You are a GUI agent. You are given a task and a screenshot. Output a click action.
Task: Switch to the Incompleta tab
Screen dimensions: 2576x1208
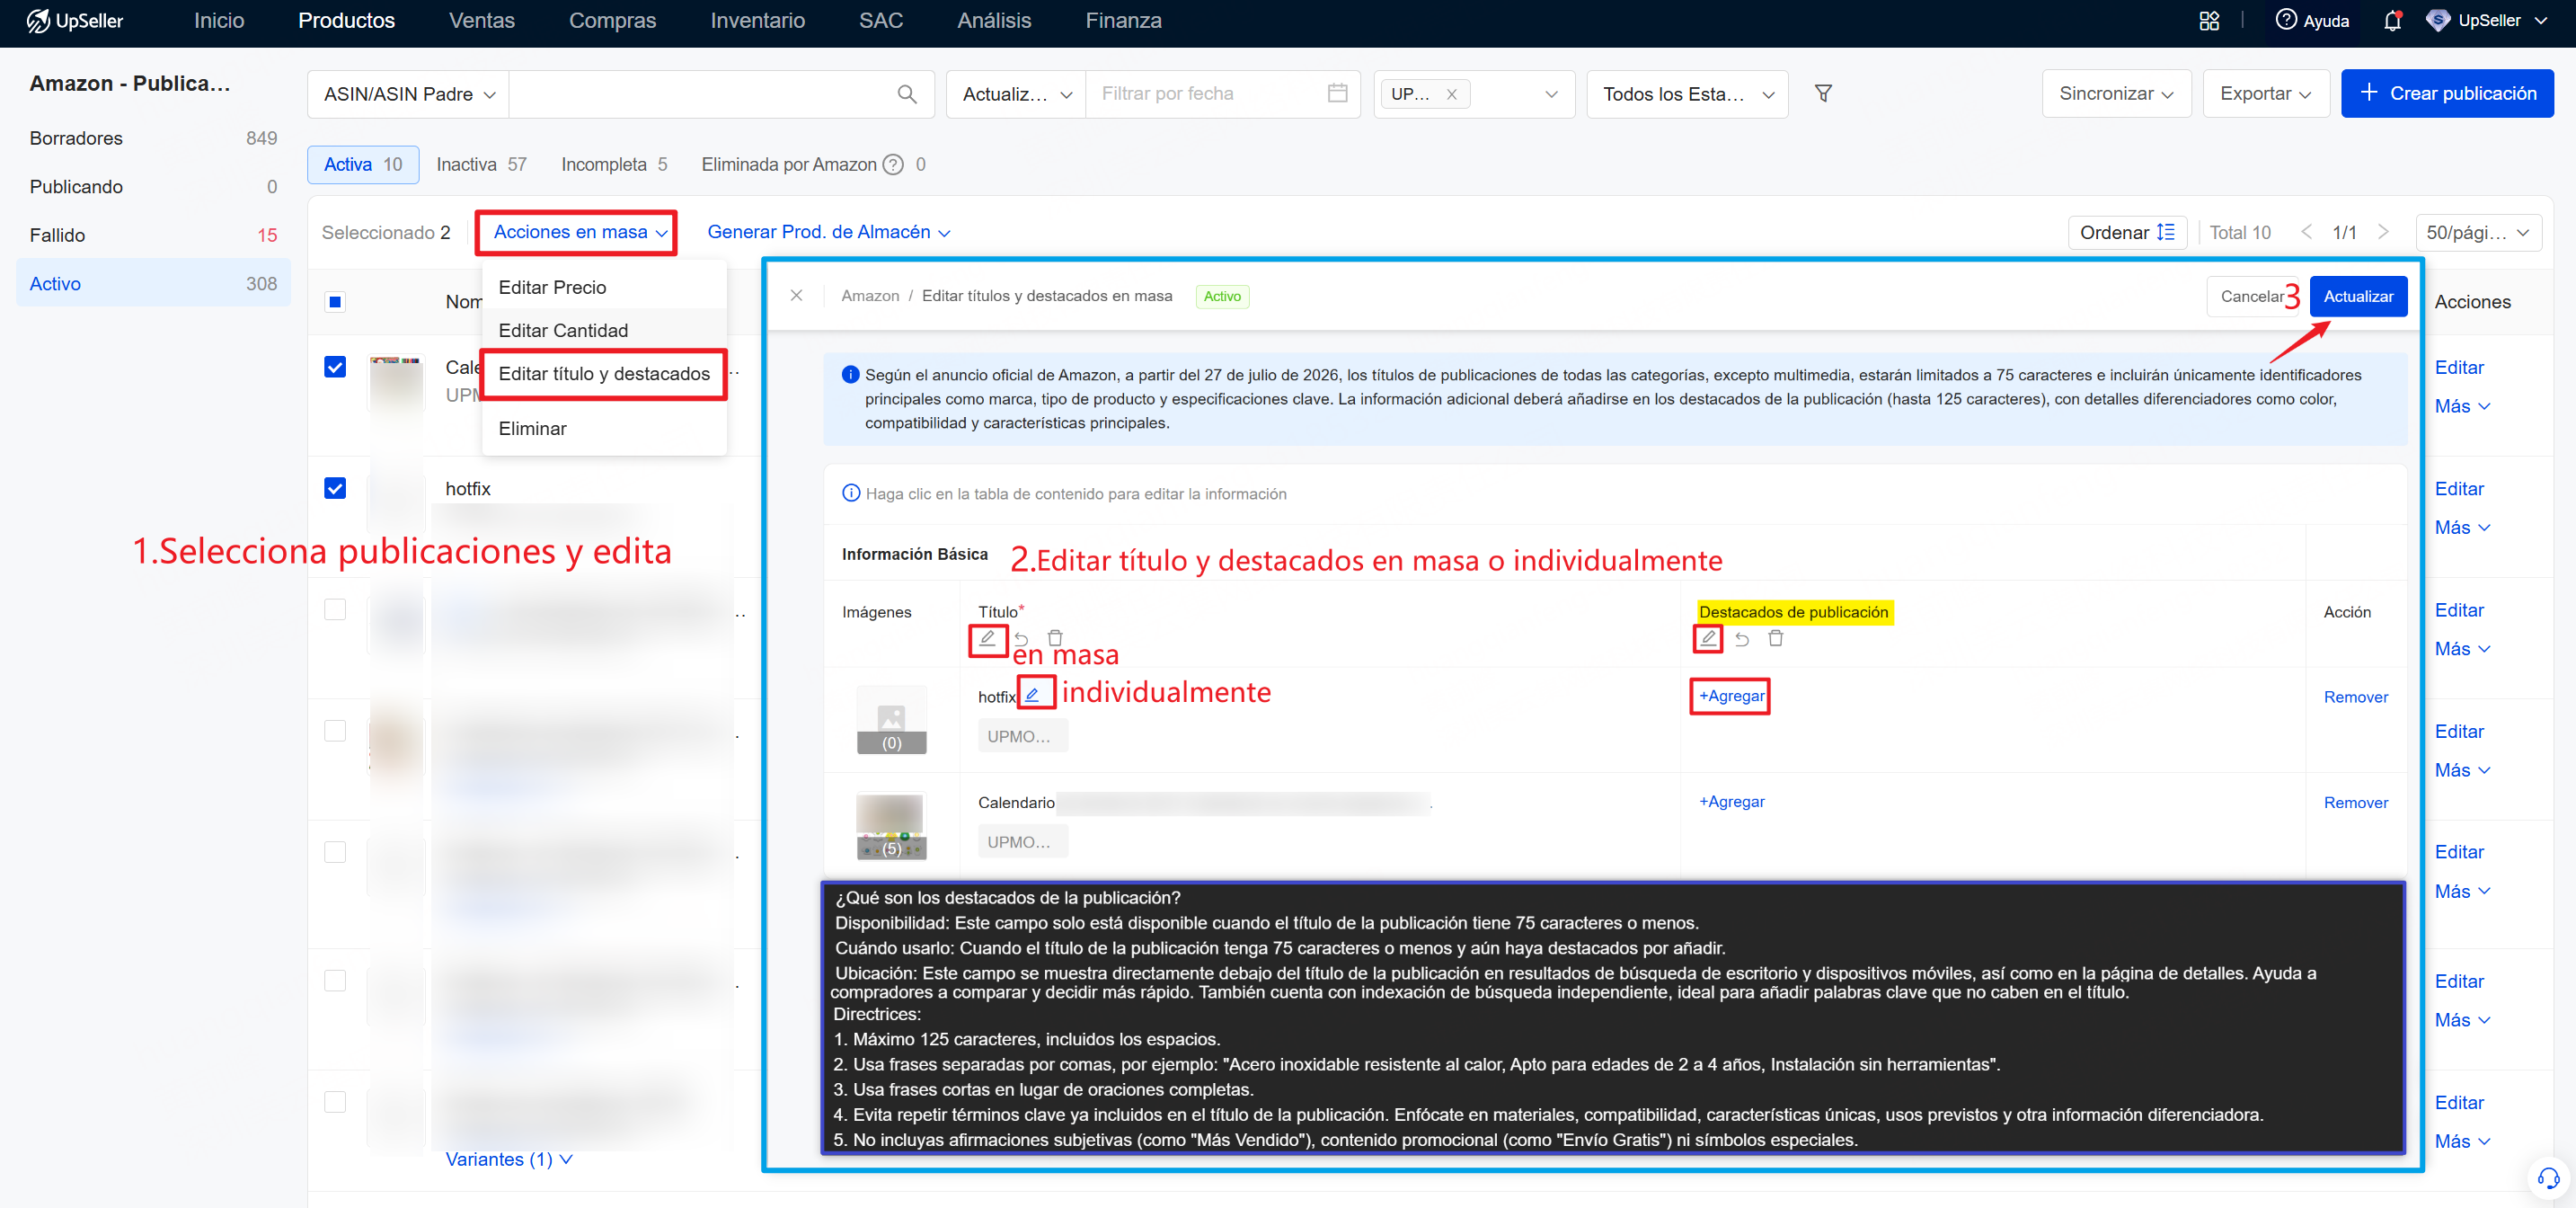click(x=614, y=164)
